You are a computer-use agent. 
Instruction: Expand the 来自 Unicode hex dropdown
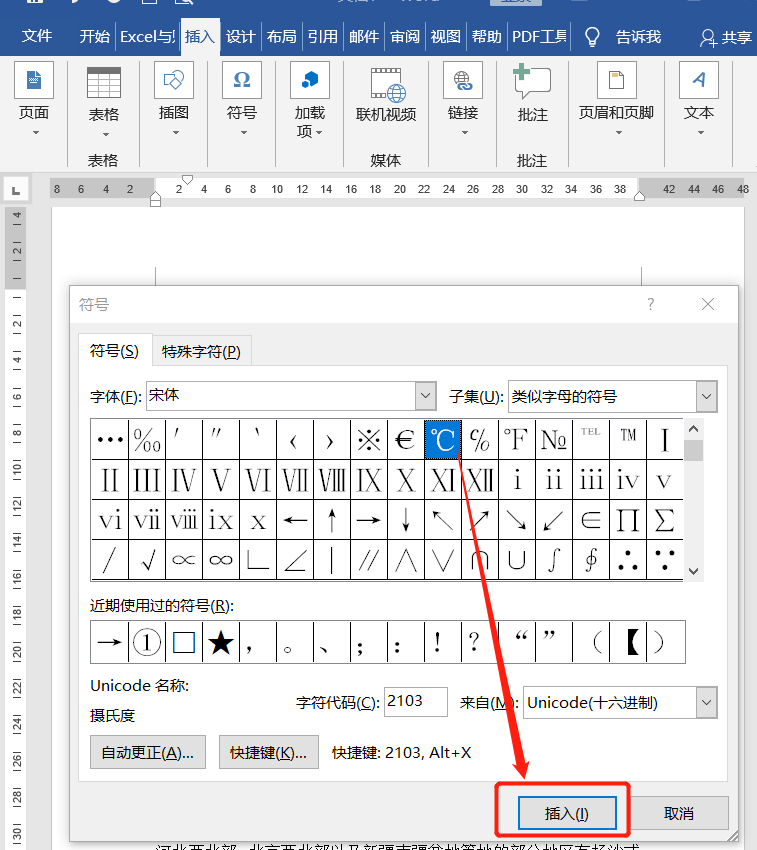706,703
